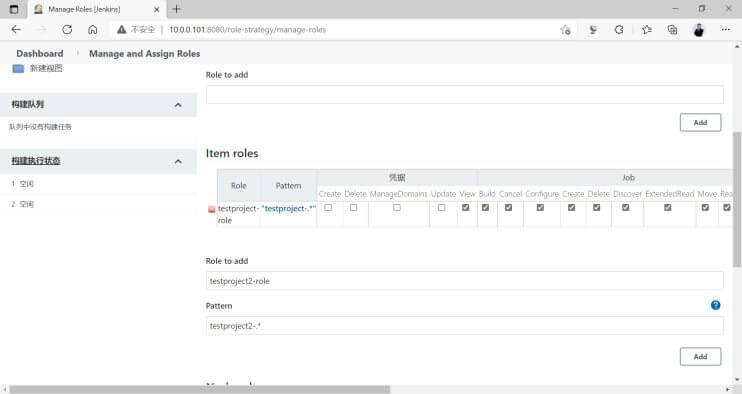Toggle credentials View checkbox for testproject-role
The width and height of the screenshot is (742, 394).
pos(466,208)
